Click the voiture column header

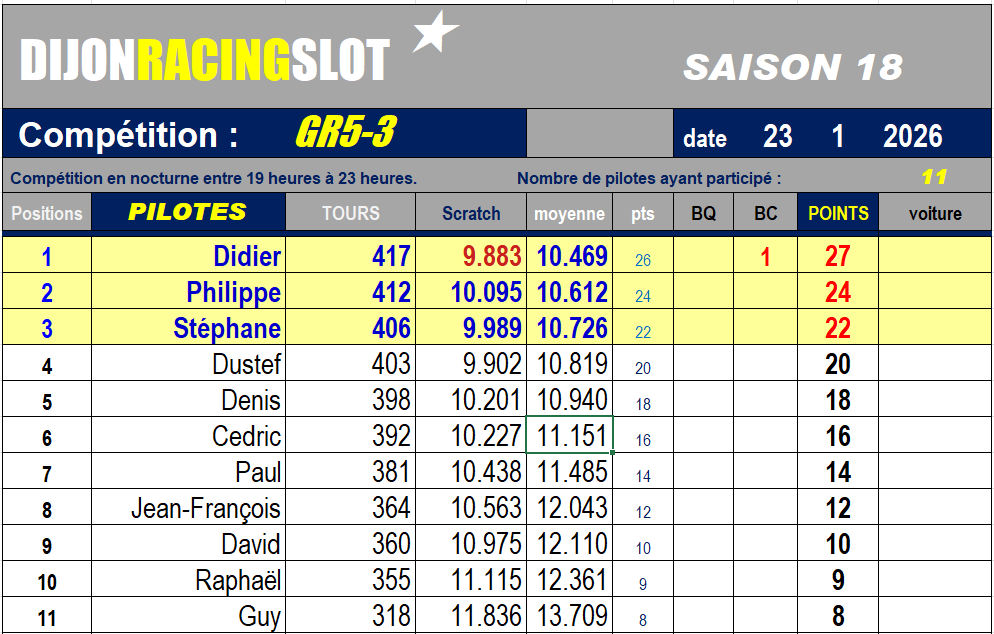tap(935, 213)
